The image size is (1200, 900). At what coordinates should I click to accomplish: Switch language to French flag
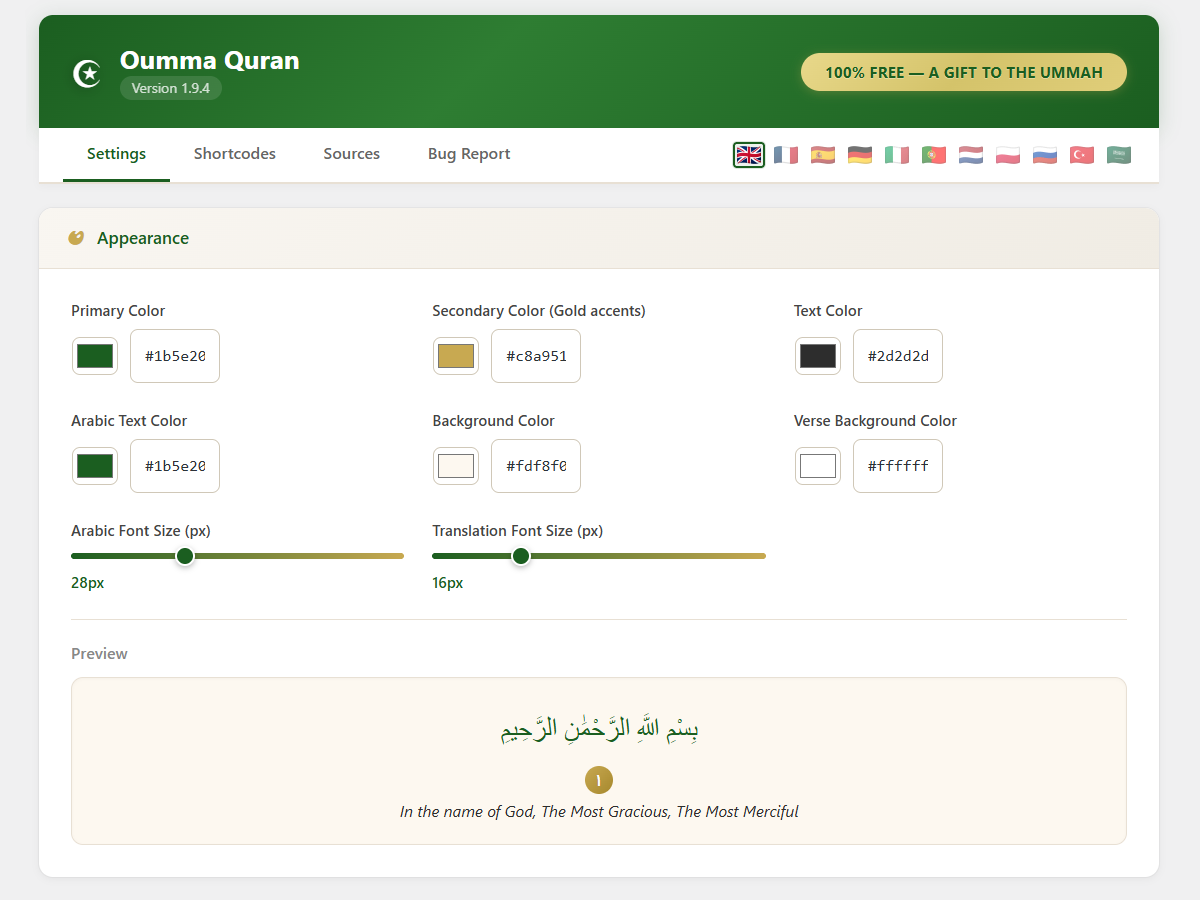(786, 155)
